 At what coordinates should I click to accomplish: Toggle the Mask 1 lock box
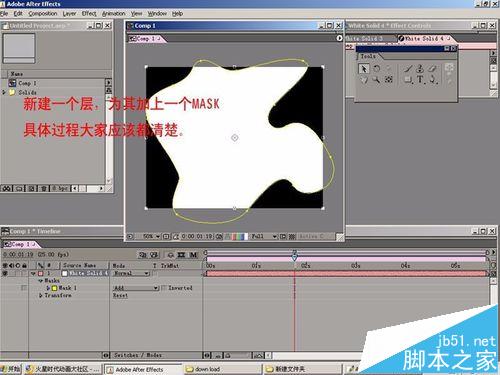coord(24,287)
